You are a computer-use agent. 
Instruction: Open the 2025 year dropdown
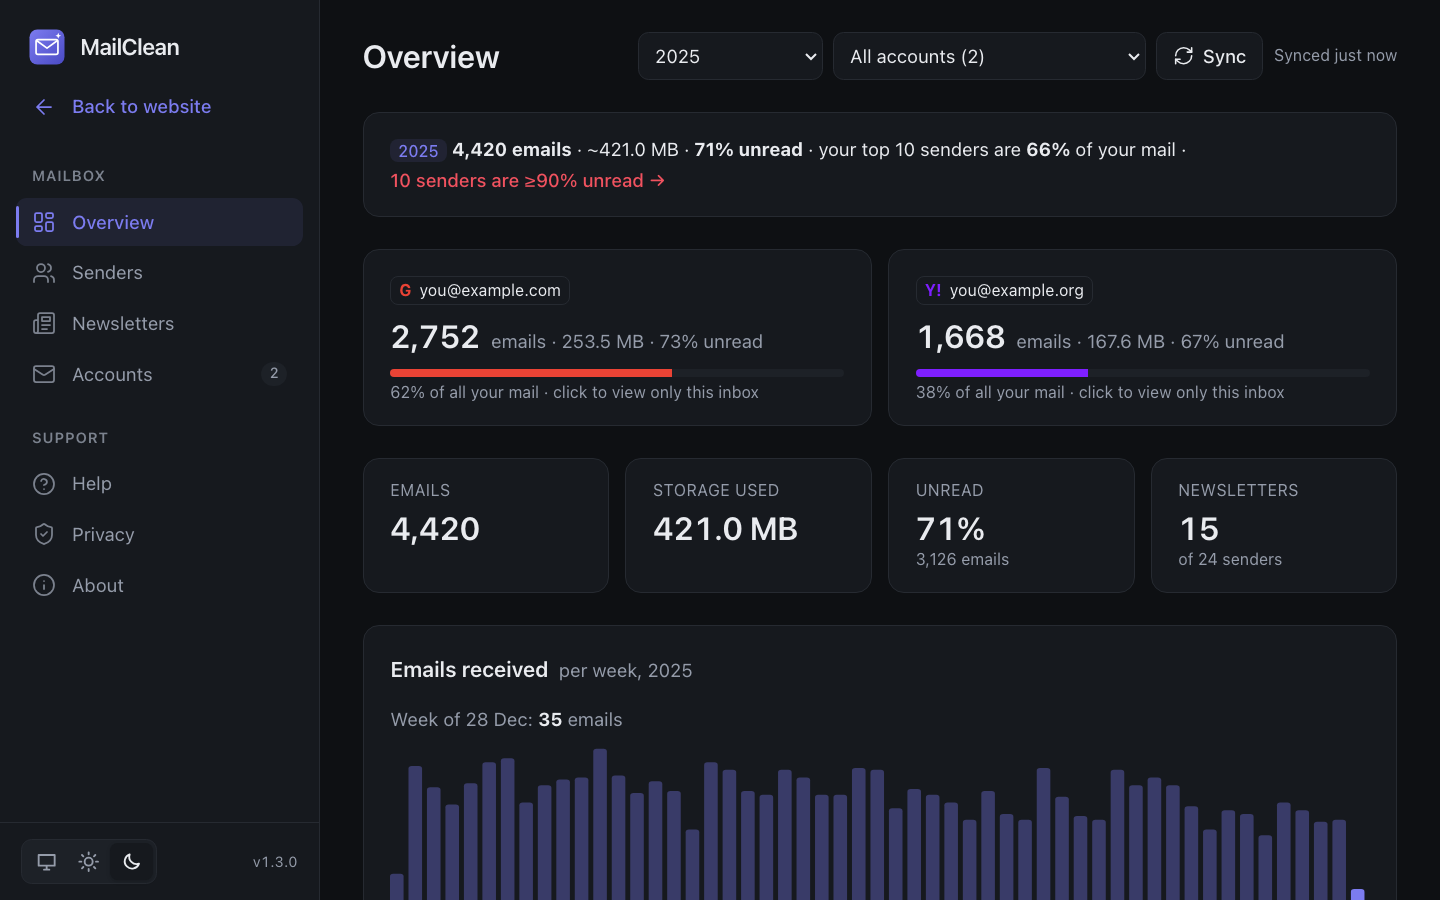730,56
